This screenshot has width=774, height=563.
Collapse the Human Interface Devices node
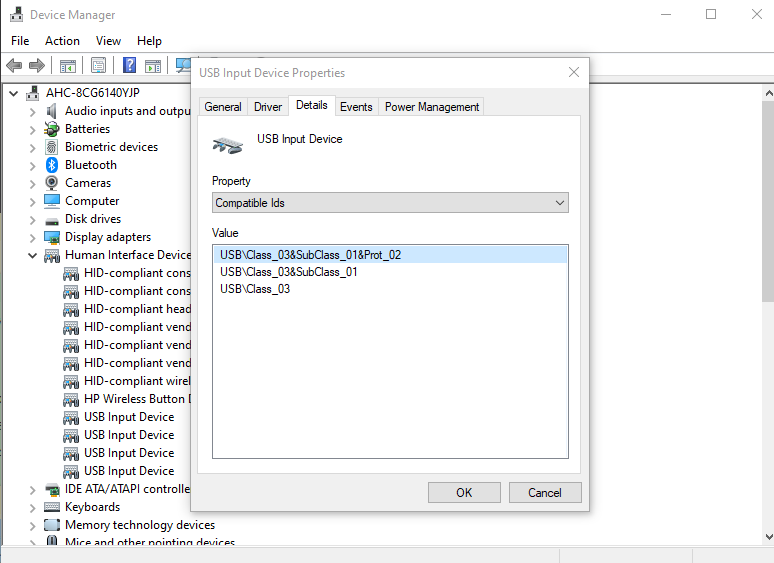(32, 255)
